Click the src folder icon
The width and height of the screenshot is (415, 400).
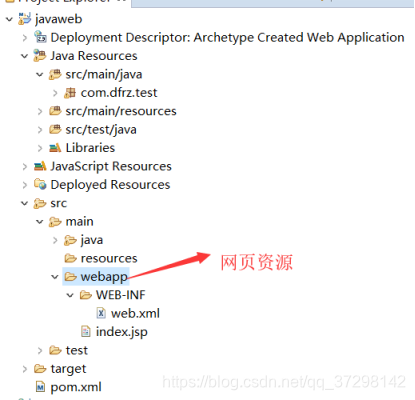pyautogui.click(x=40, y=203)
